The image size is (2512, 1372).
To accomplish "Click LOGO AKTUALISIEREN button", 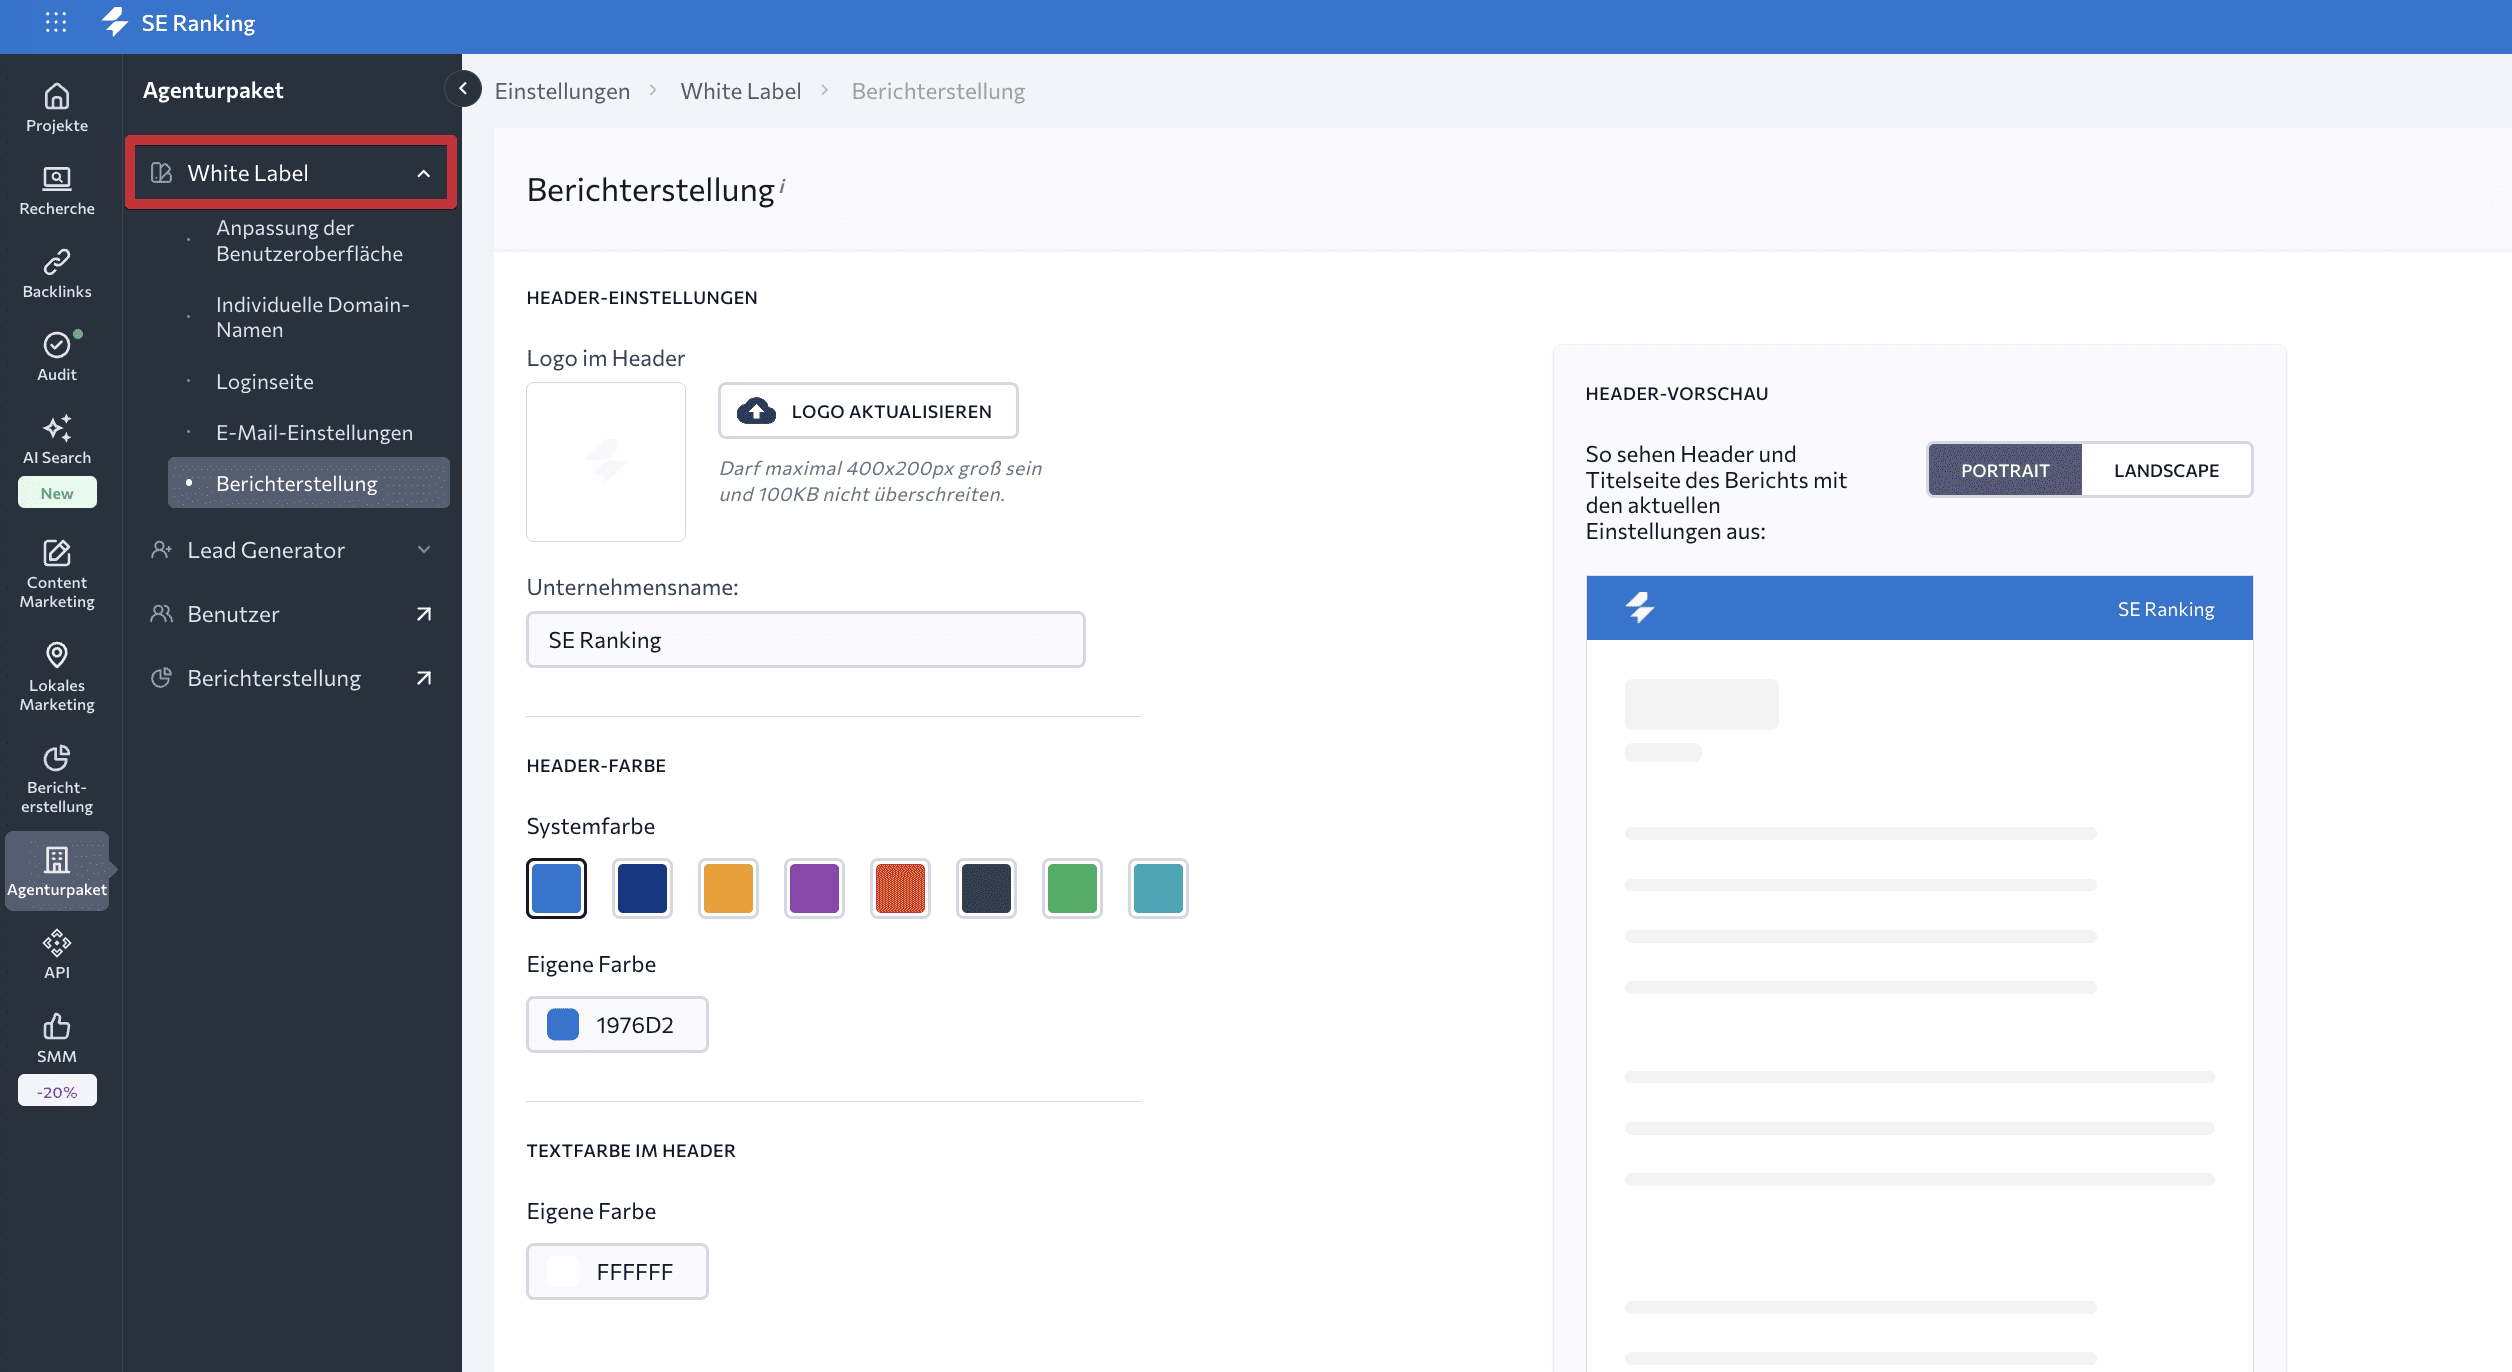I will (x=868, y=411).
